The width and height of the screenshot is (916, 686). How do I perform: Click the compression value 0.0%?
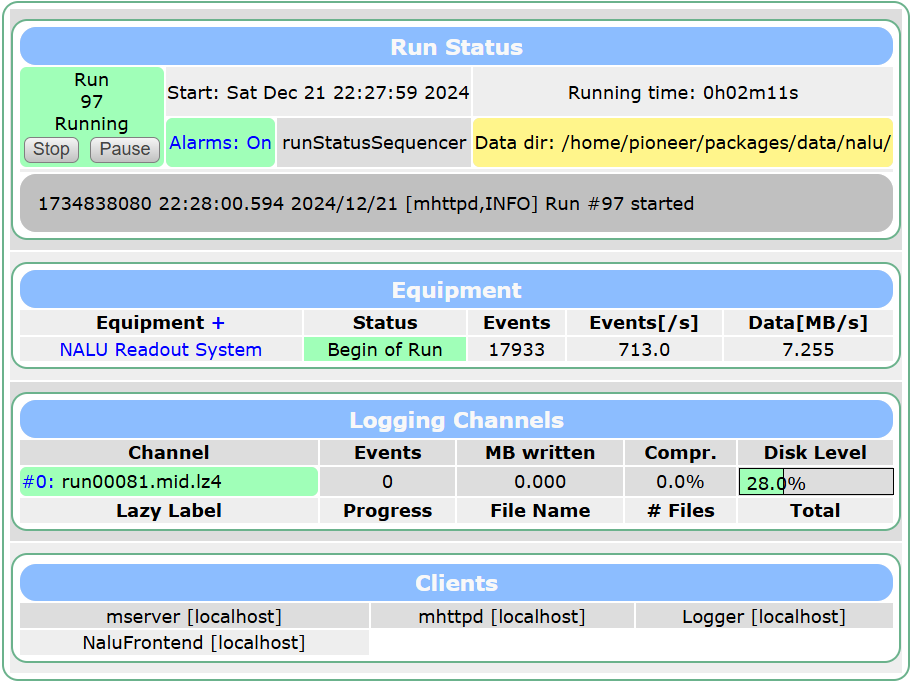pos(680,481)
